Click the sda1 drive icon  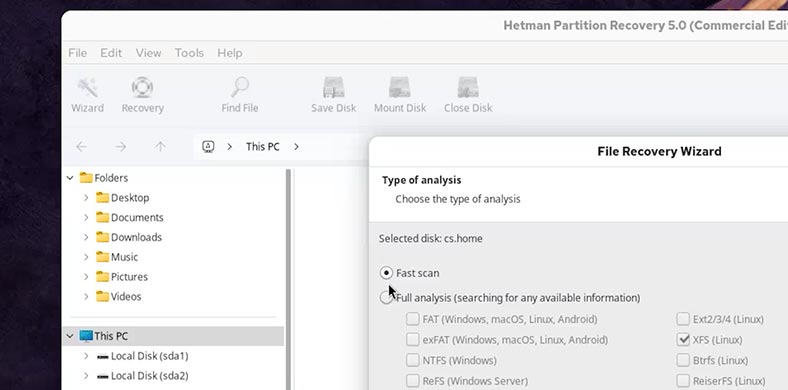[x=103, y=356]
